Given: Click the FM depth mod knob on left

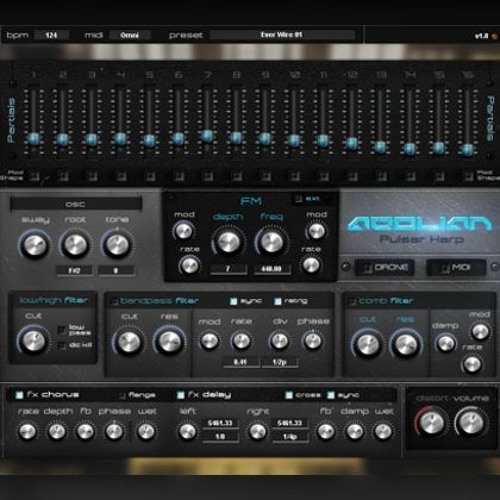Looking at the screenshot, I should [x=184, y=231].
